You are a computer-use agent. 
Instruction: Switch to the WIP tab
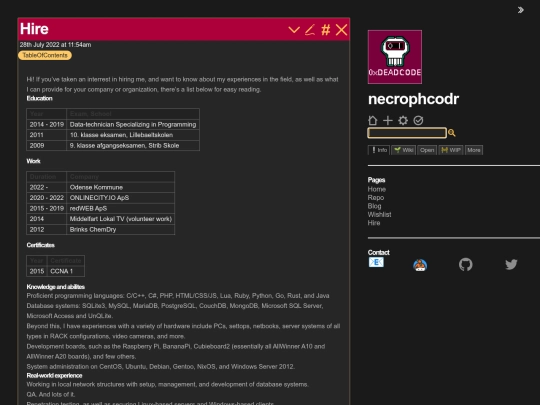point(451,150)
